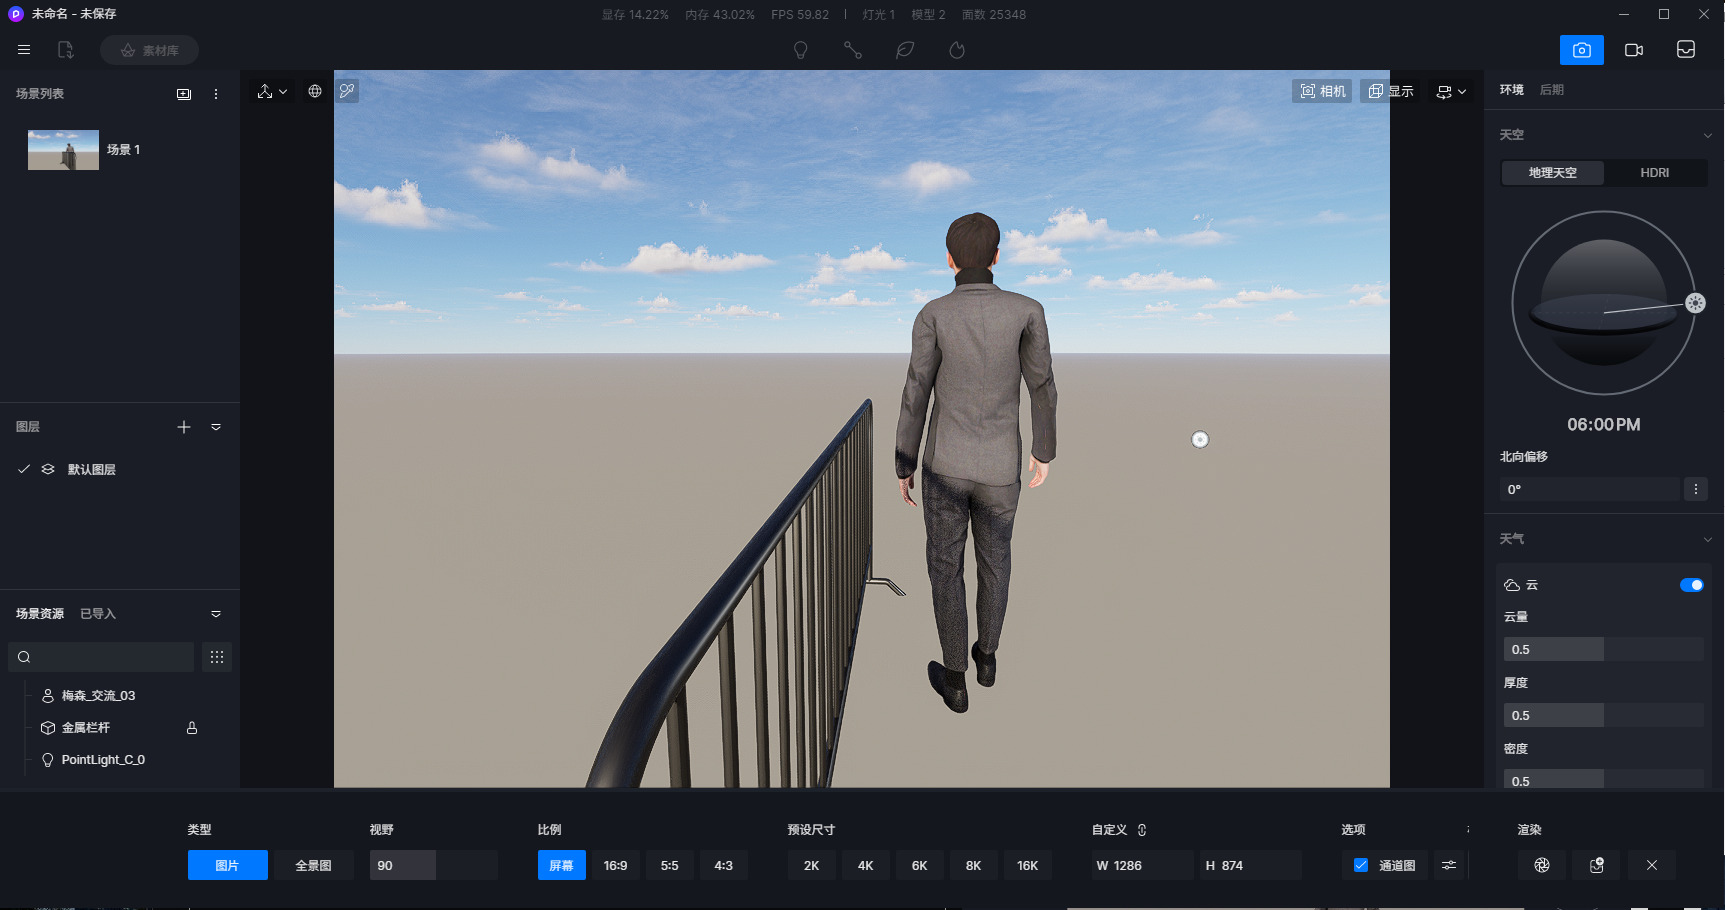Toggle visibility check of 默认图层
Viewport: 1725px width, 910px height.
click(24, 469)
